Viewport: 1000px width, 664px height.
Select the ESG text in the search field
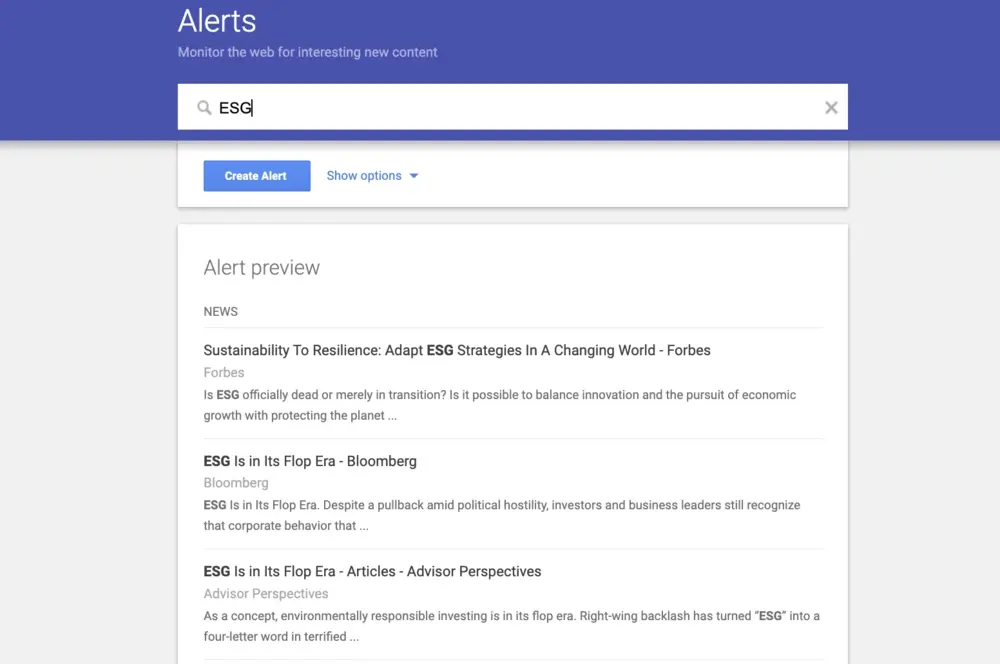(x=233, y=107)
